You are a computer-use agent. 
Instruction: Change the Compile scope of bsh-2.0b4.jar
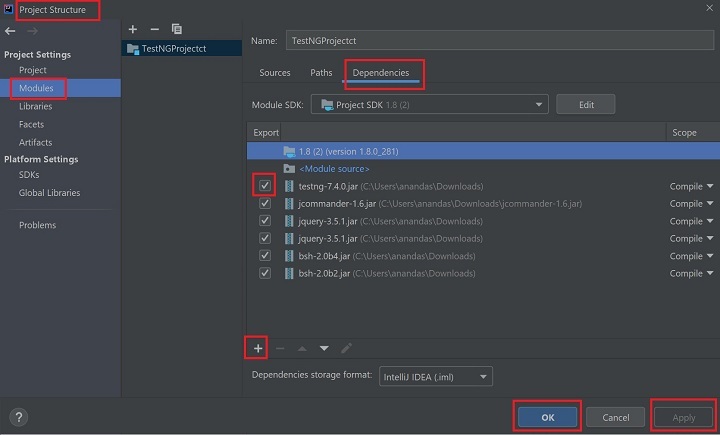click(x=691, y=256)
